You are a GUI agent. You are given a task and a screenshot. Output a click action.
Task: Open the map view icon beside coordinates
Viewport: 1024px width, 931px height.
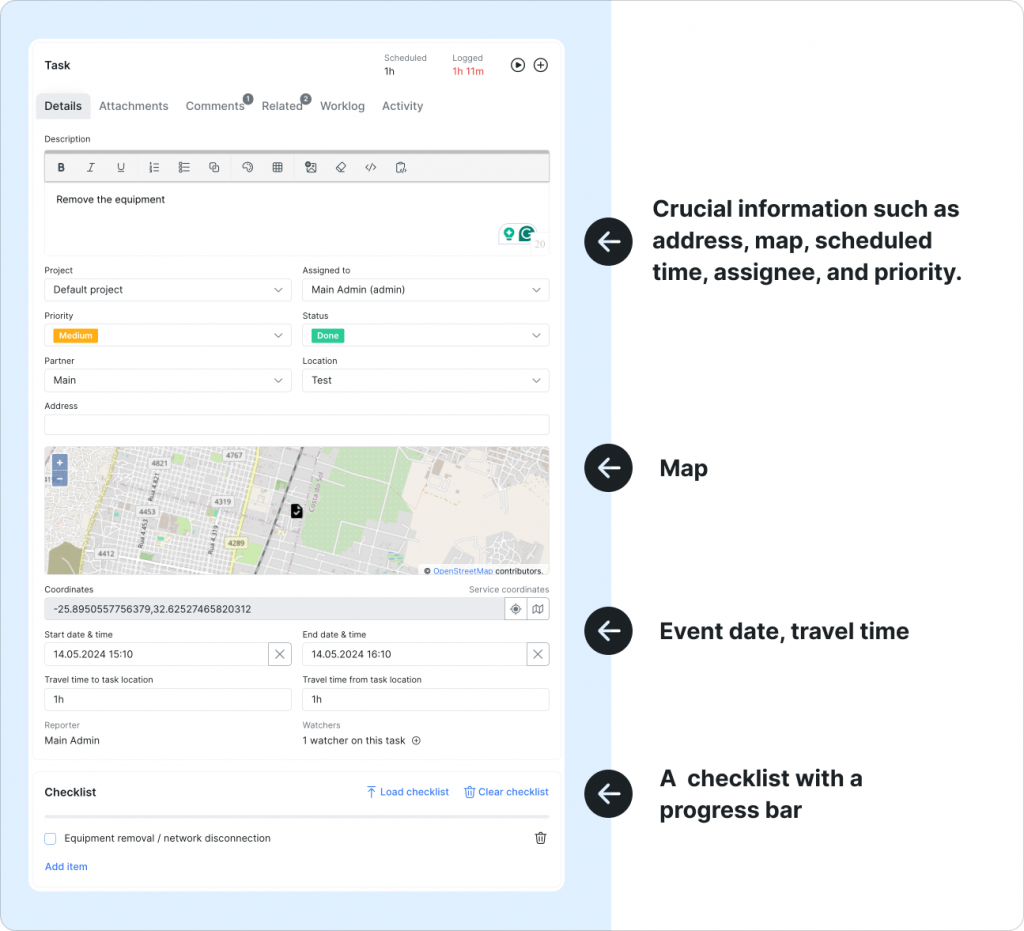pyautogui.click(x=538, y=609)
